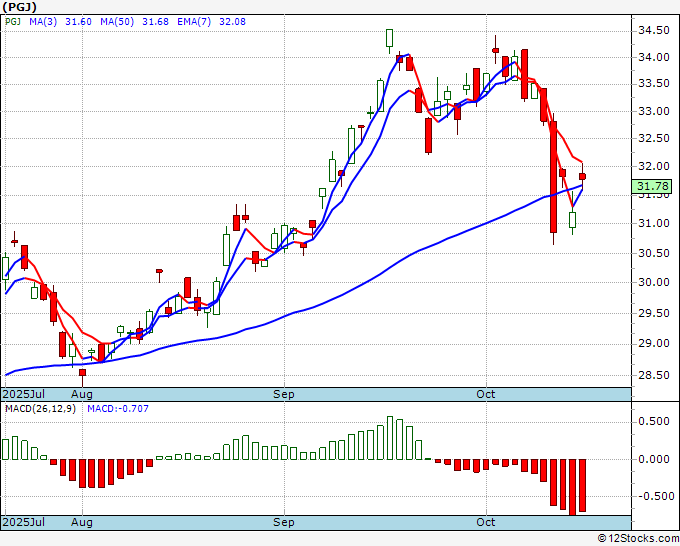The width and height of the screenshot is (680, 546).
Task: Click the MA(50) indicator label
Action: point(117,22)
